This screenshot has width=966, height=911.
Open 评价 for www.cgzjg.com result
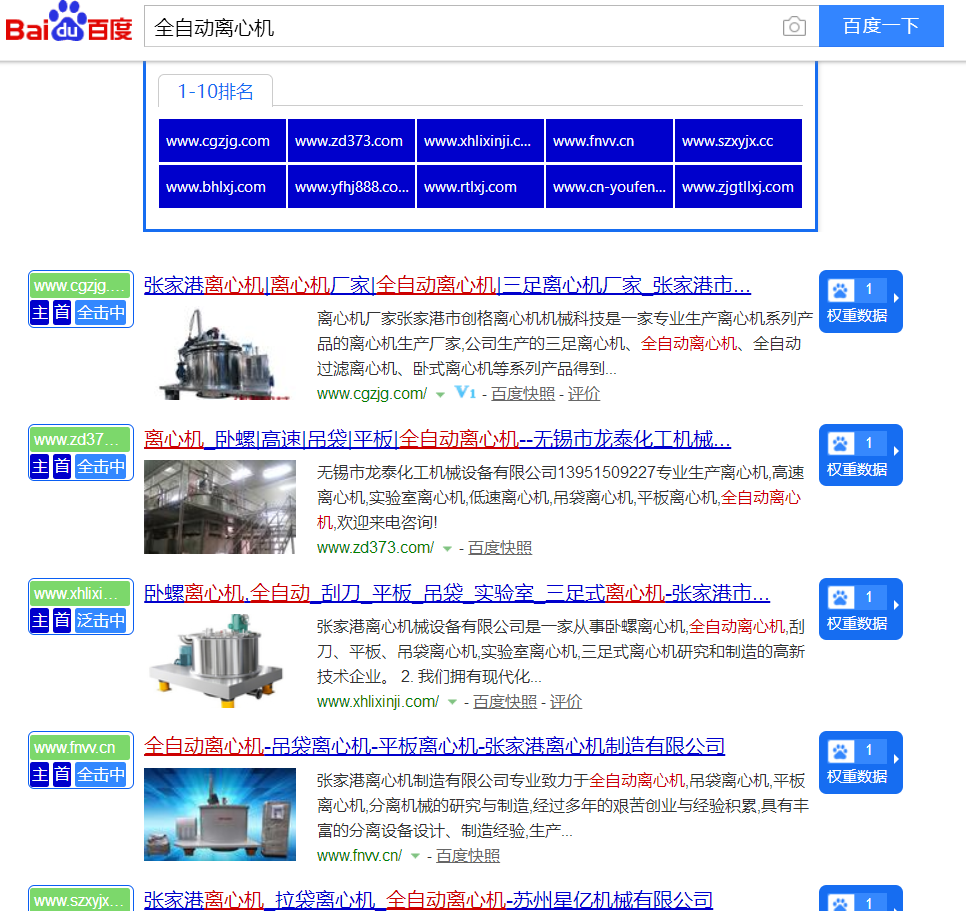pos(583,394)
